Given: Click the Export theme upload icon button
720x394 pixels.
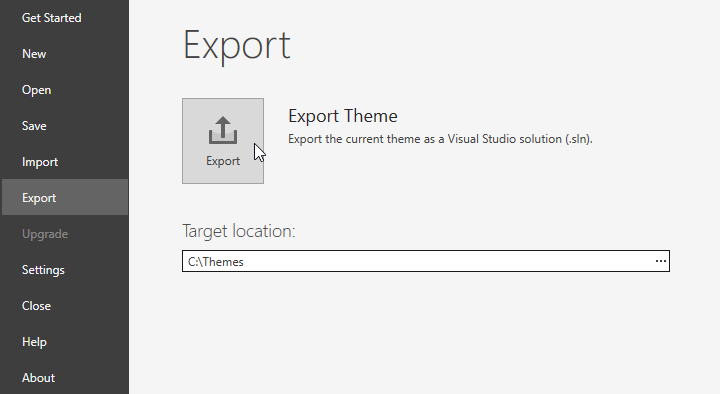Looking at the screenshot, I should tap(223, 141).
